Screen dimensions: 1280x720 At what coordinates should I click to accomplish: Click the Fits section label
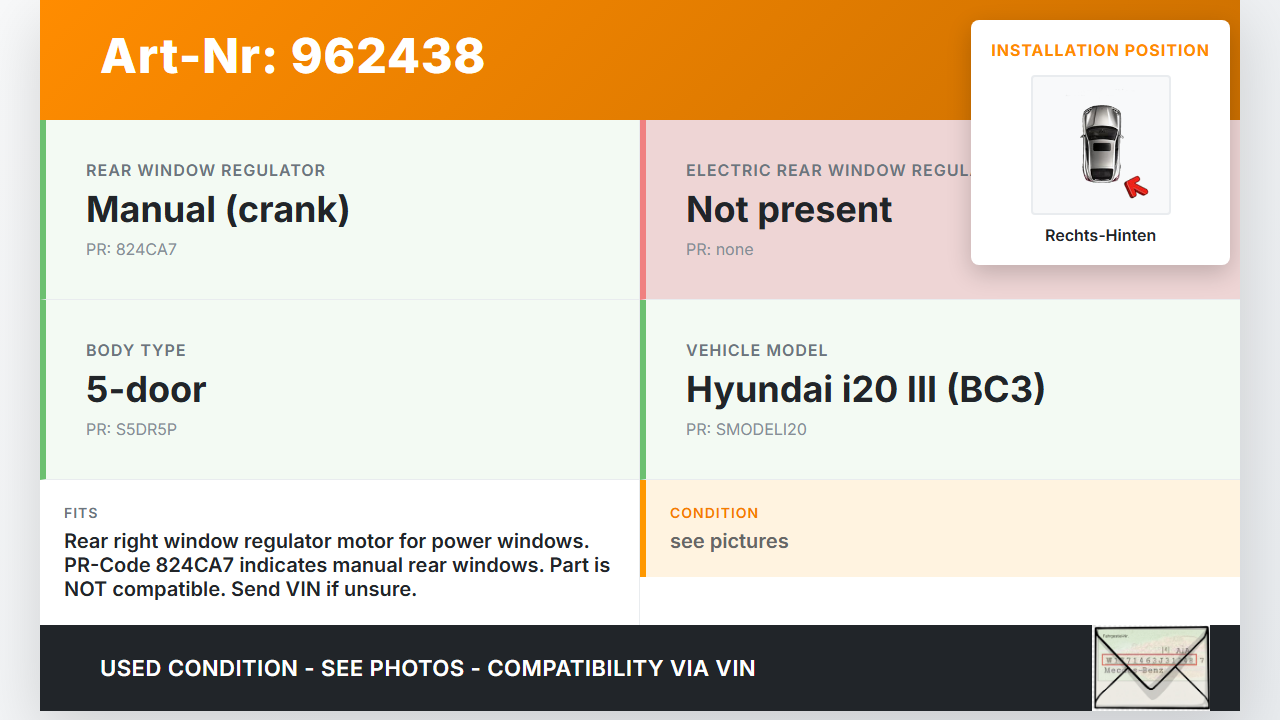81,513
